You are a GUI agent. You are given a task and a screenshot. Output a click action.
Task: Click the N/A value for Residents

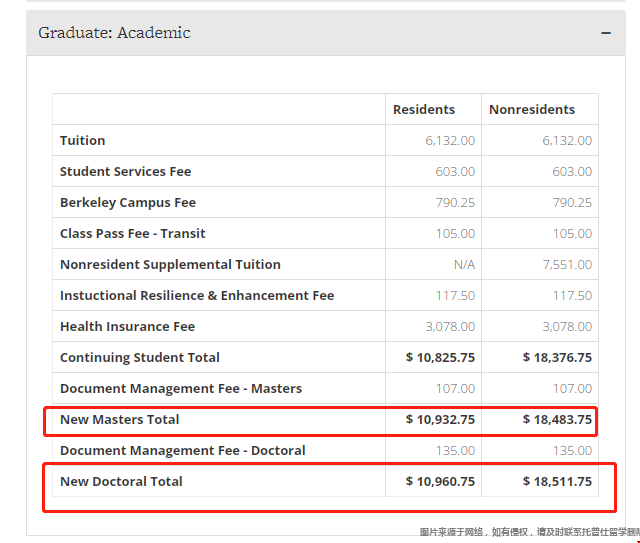pyautogui.click(x=464, y=265)
